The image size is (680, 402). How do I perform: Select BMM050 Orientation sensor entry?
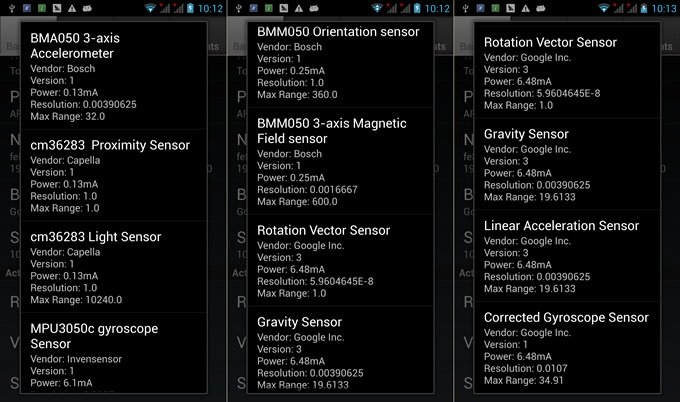(x=340, y=64)
